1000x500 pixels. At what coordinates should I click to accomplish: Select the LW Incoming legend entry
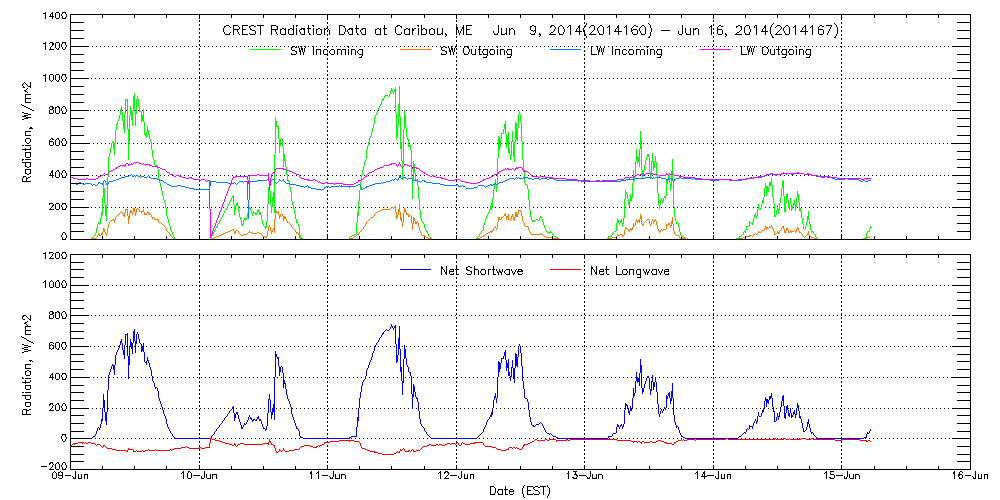point(626,51)
